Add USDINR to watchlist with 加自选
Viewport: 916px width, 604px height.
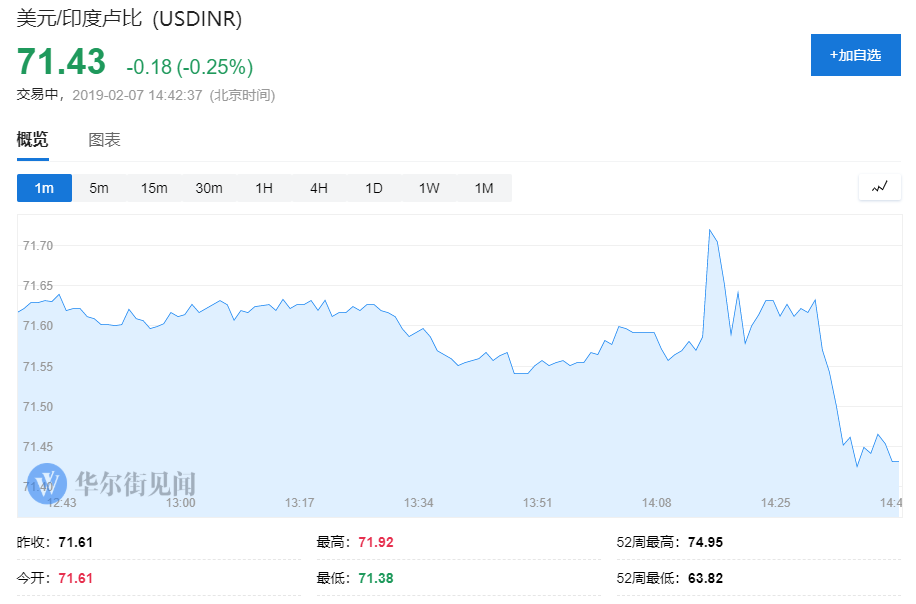855,55
